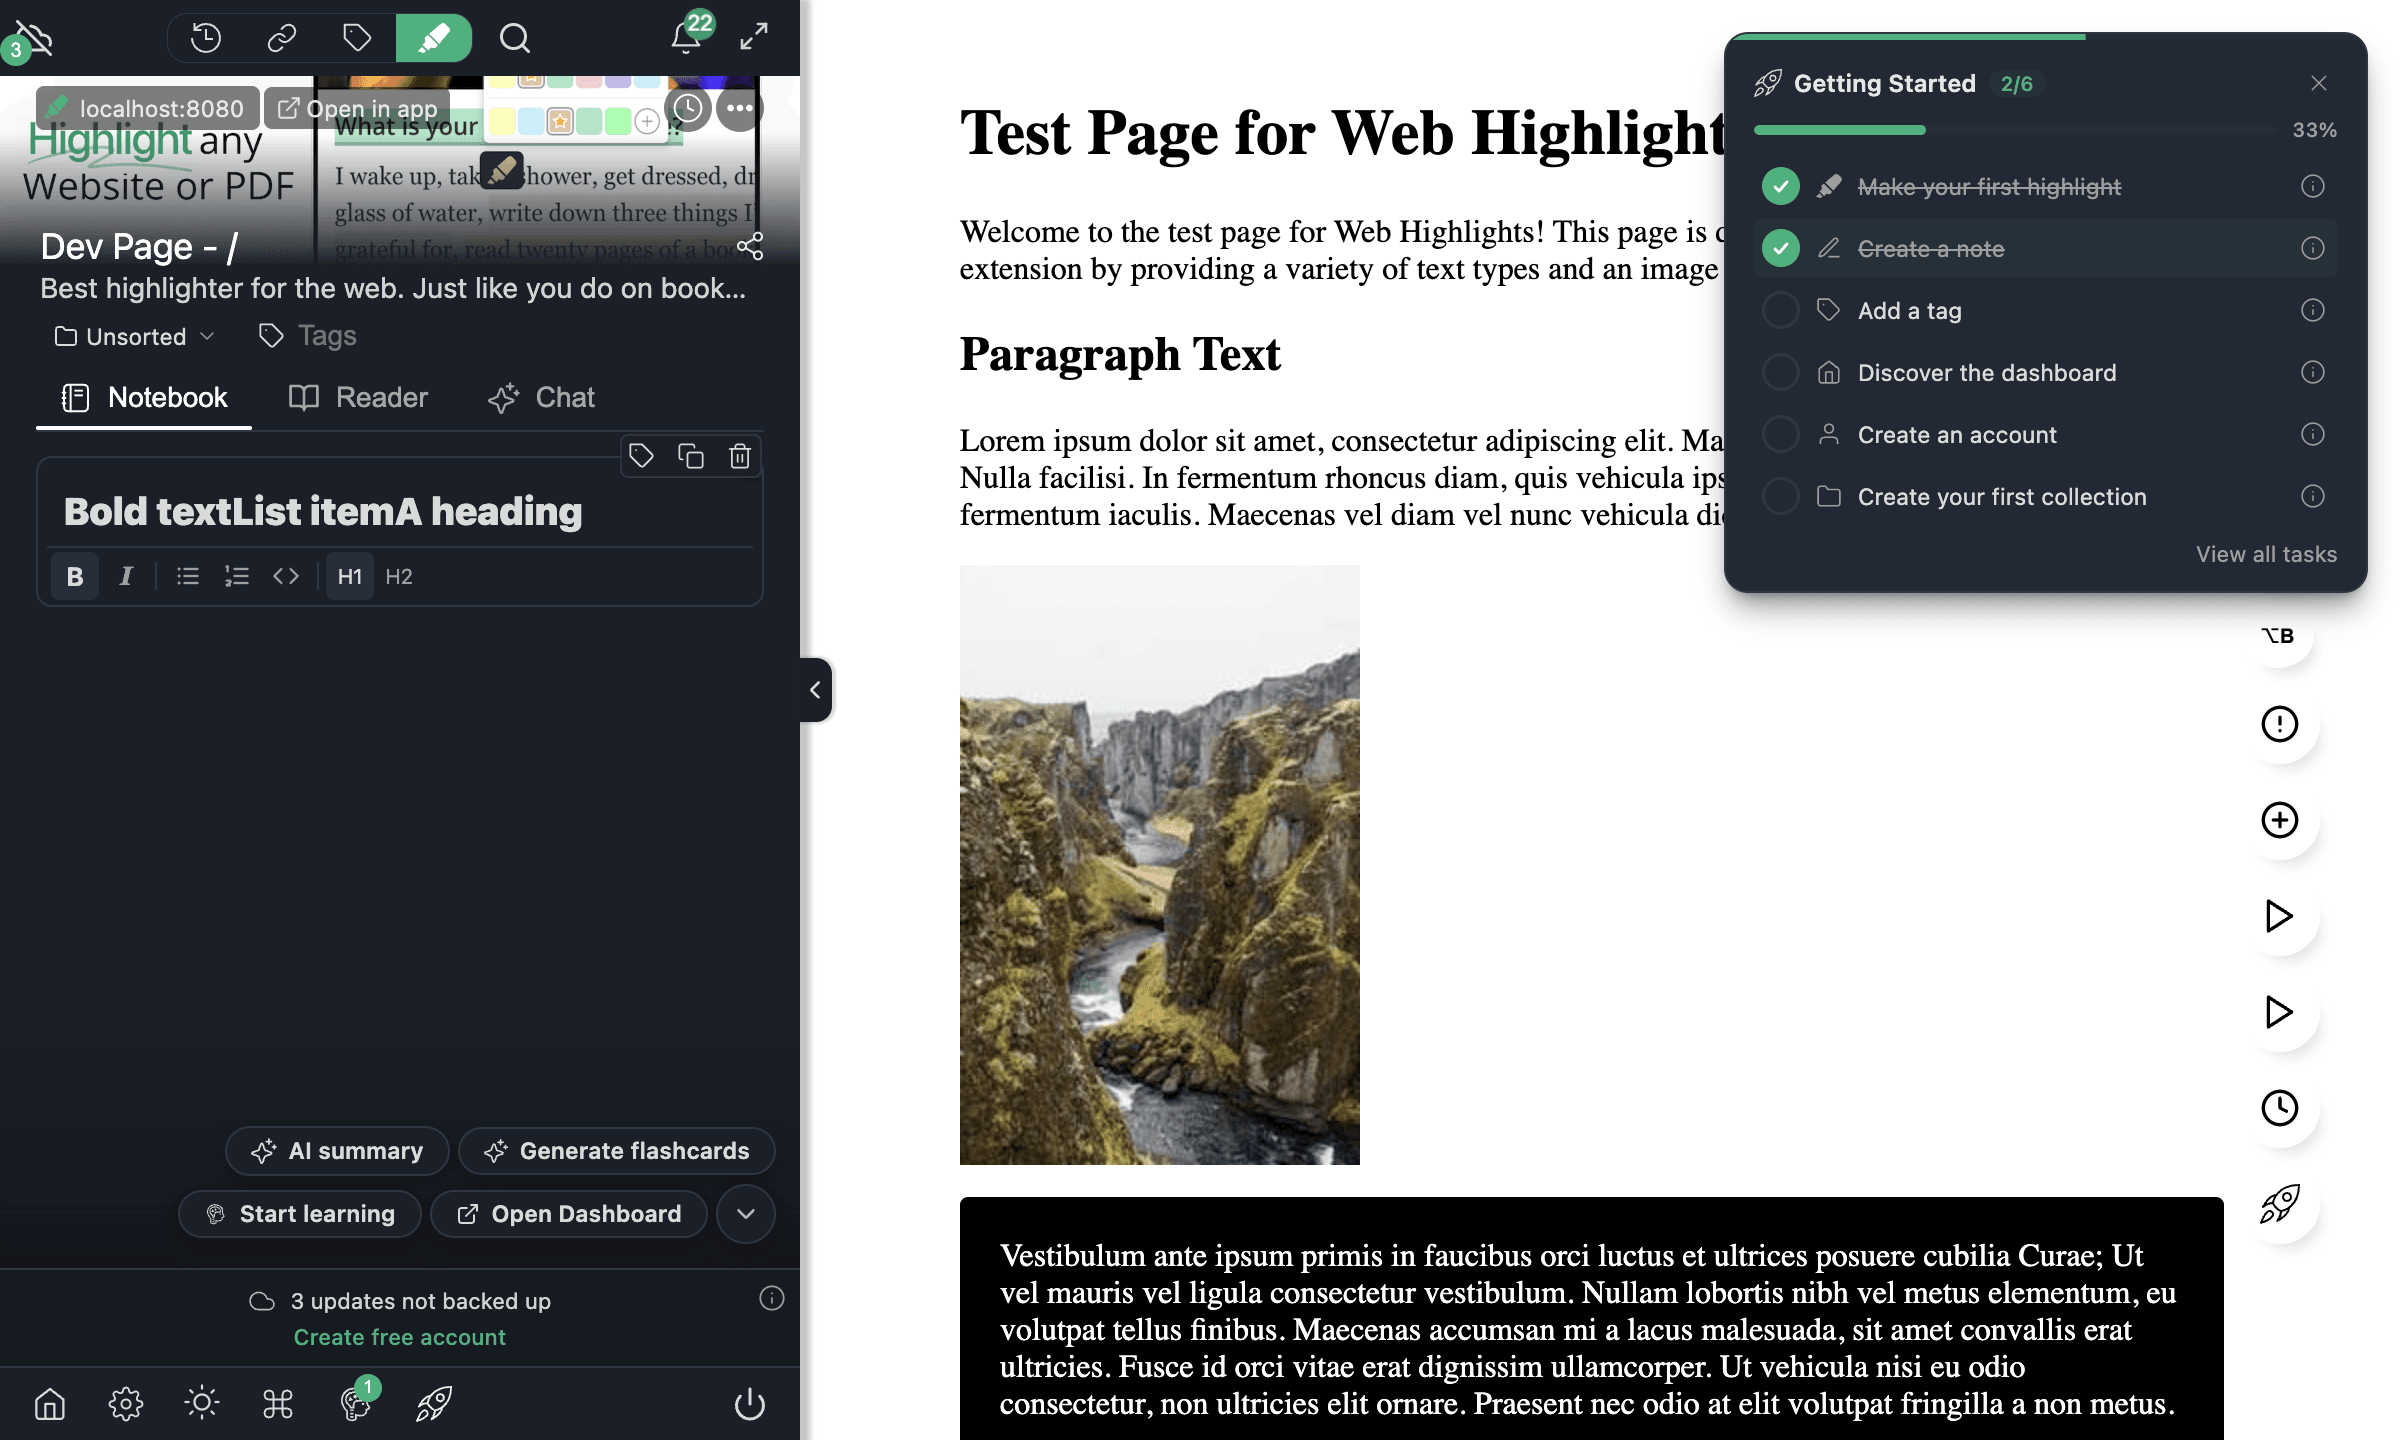Expand sidebar with the fullscreen arrows icon
Screen dimensions: 2400x1440
(754, 37)
